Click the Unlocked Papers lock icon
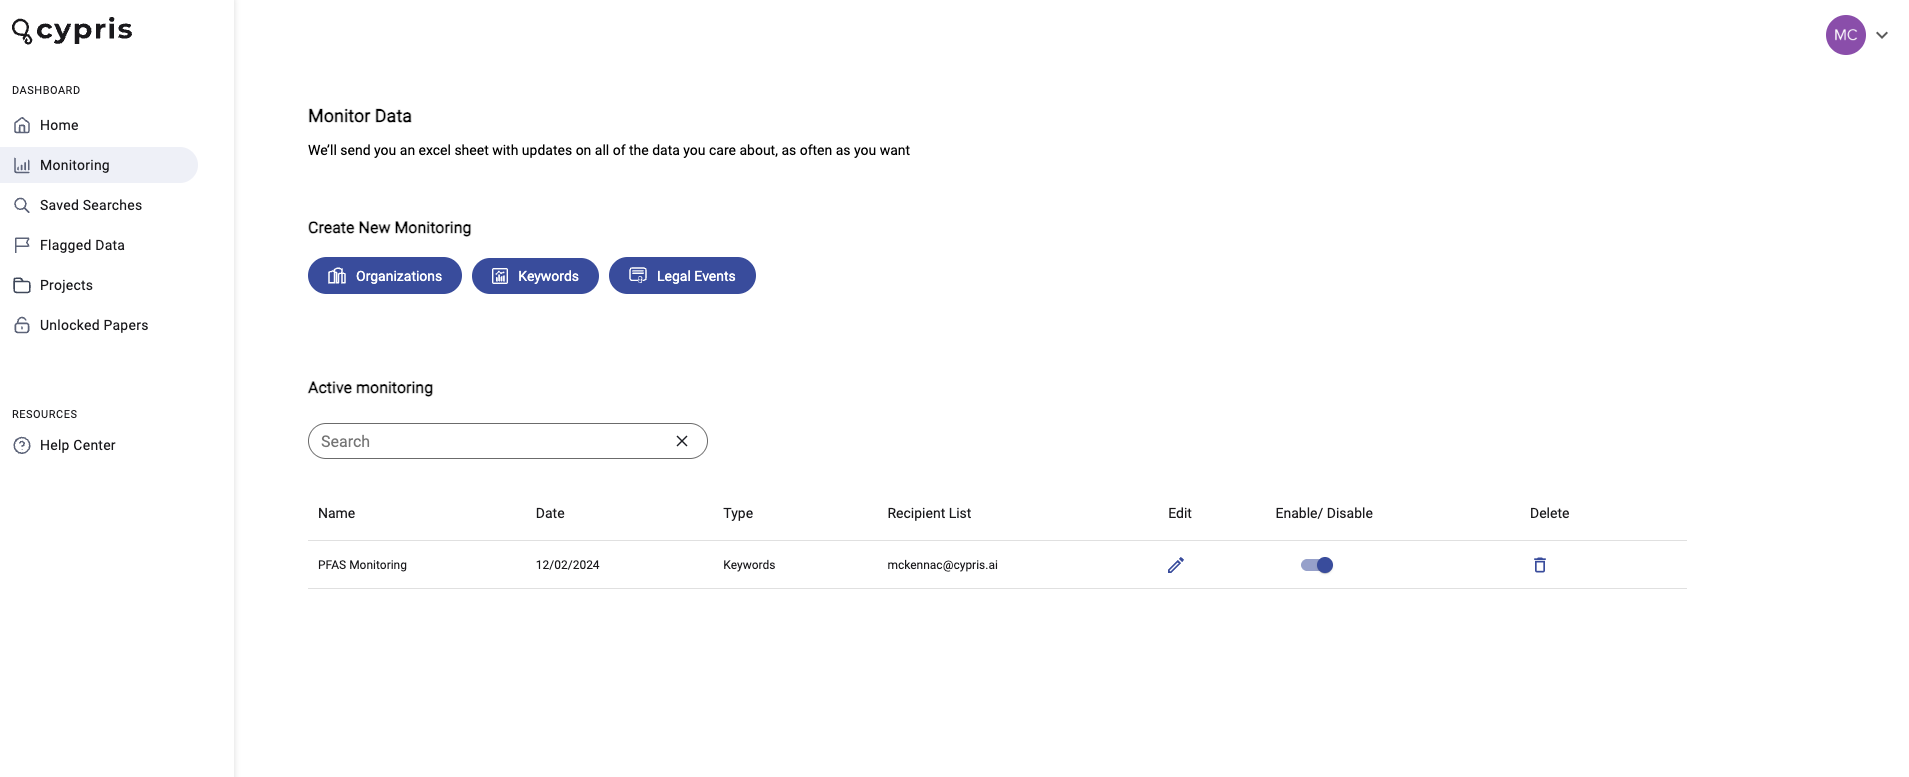Image resolution: width=1909 pixels, height=777 pixels. 22,325
